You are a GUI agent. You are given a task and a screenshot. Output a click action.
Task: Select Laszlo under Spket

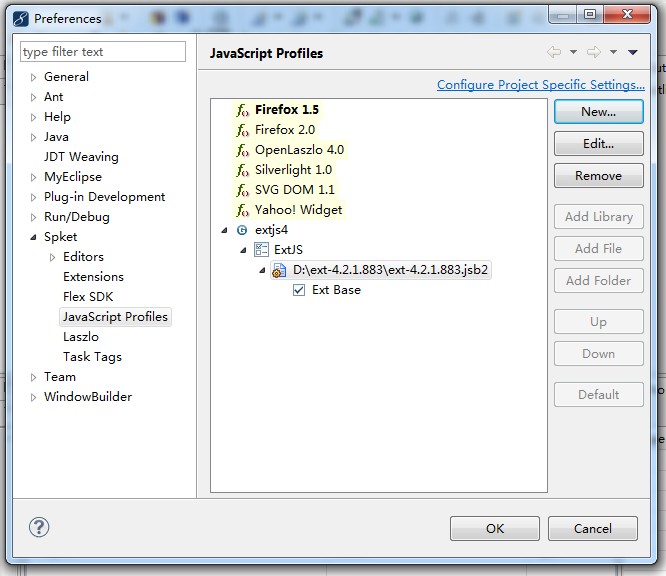point(81,336)
